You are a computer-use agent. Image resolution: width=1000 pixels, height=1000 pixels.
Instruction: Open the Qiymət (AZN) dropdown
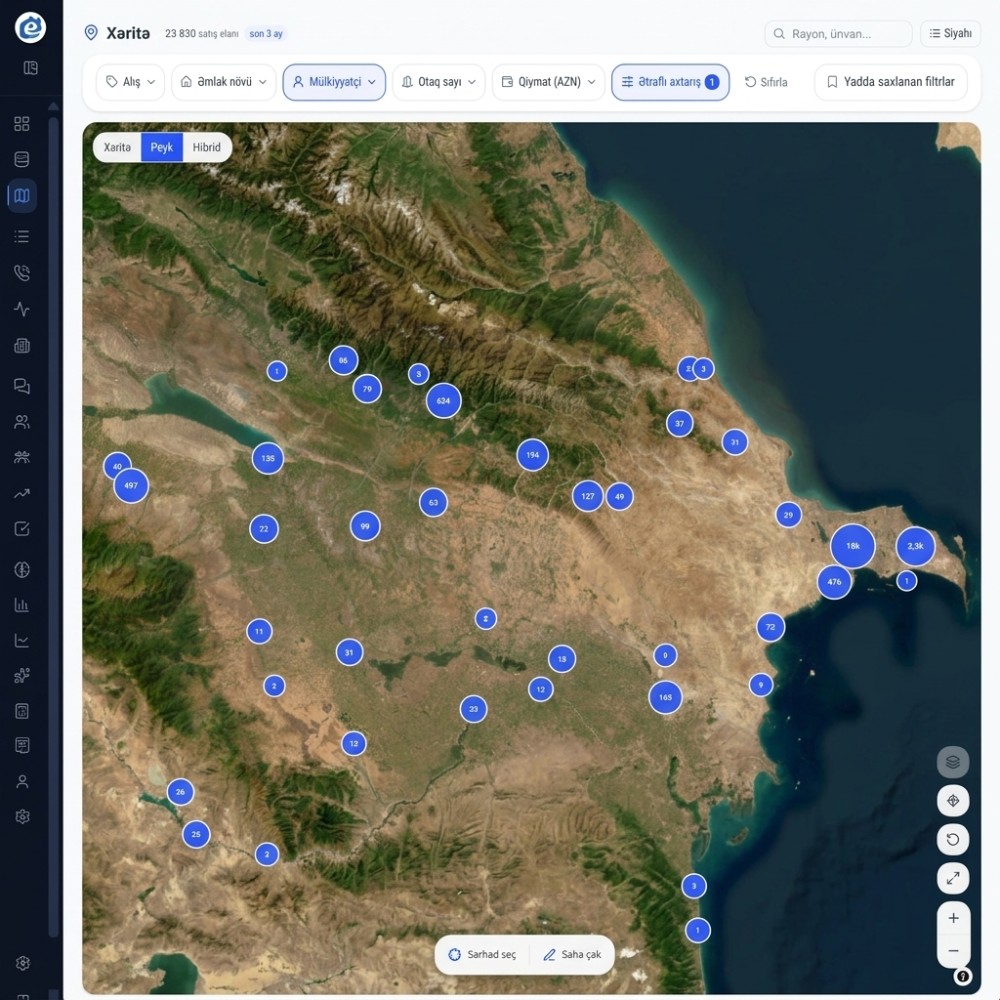pyautogui.click(x=548, y=82)
